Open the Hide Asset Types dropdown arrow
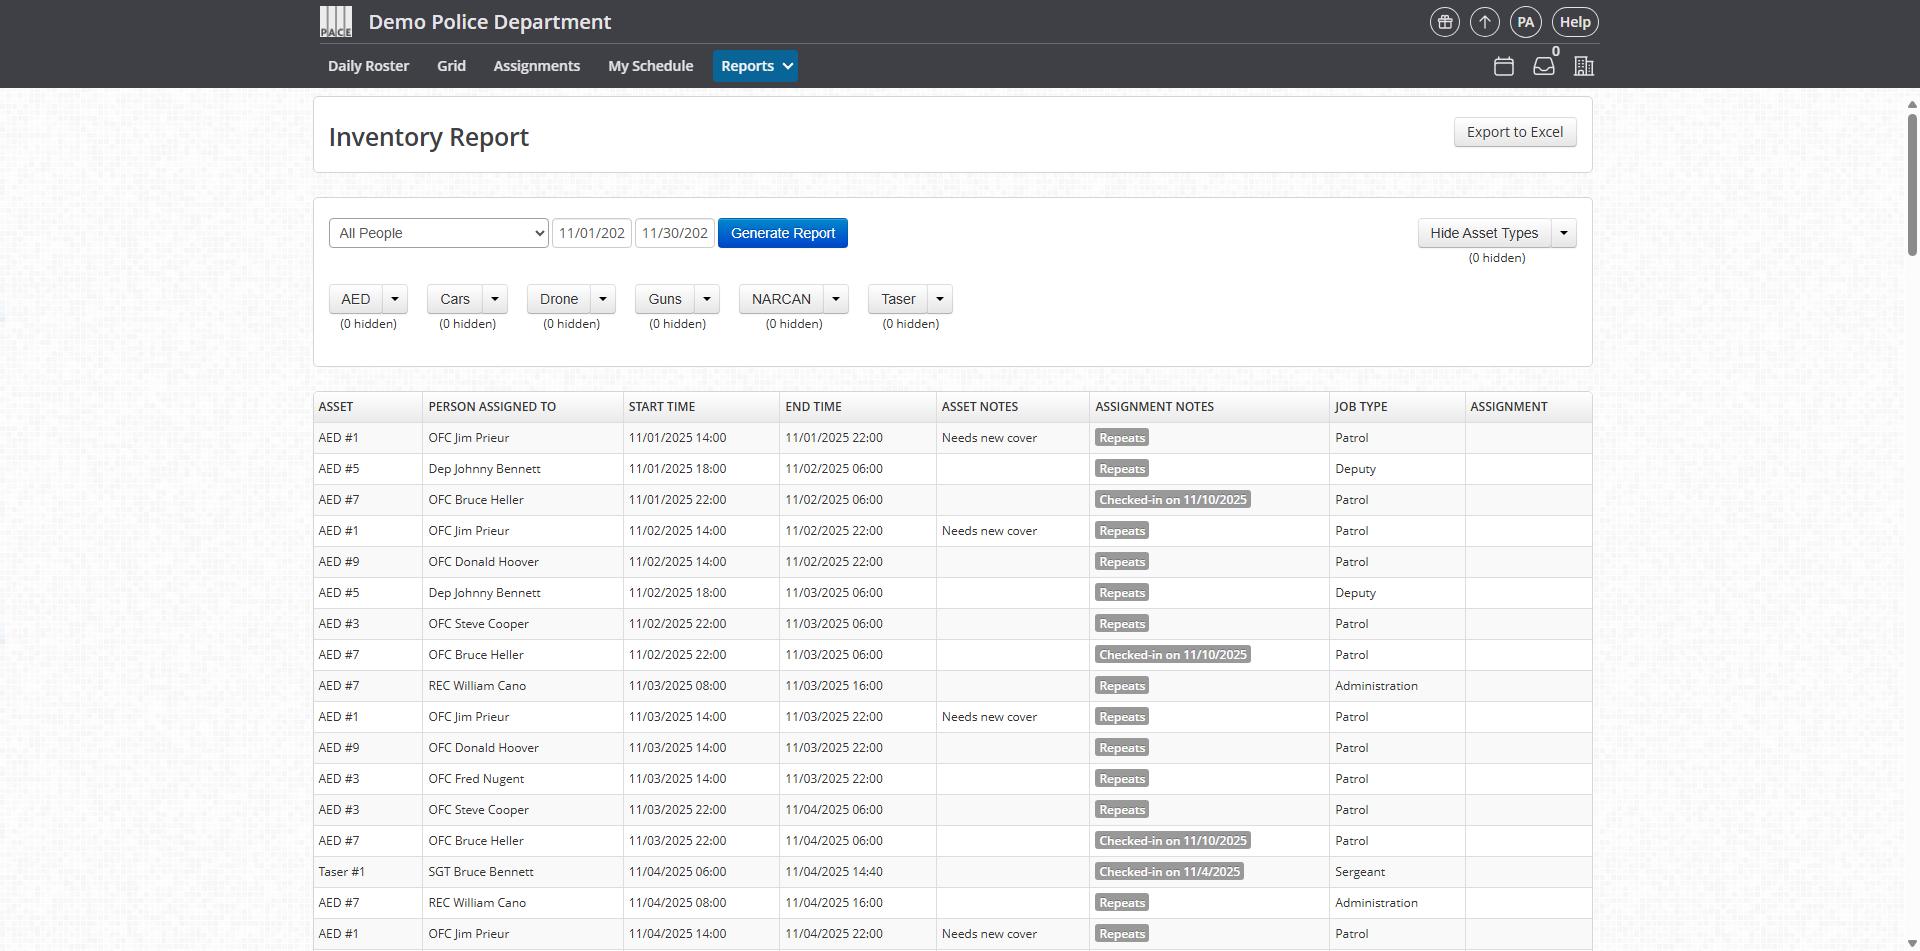The image size is (1920, 951). click(1564, 233)
